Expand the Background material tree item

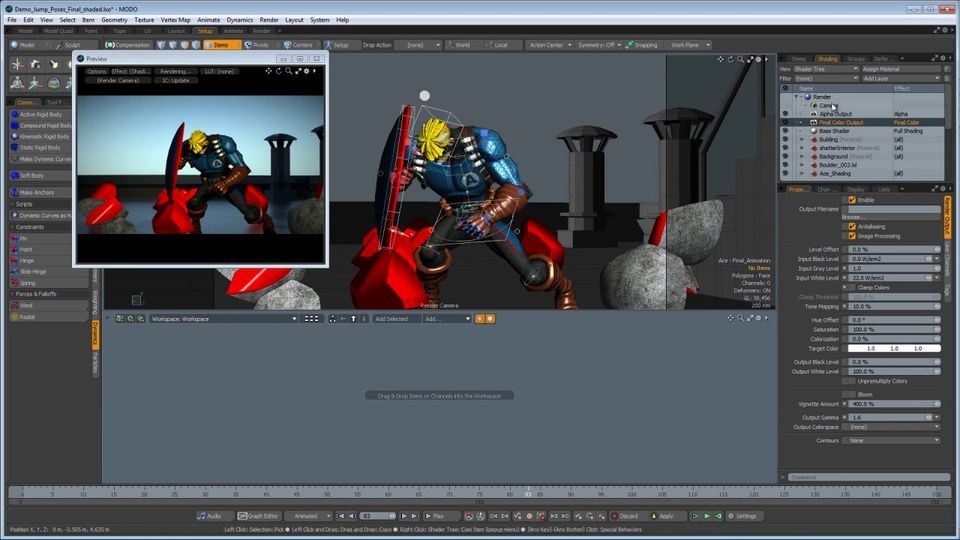click(801, 156)
